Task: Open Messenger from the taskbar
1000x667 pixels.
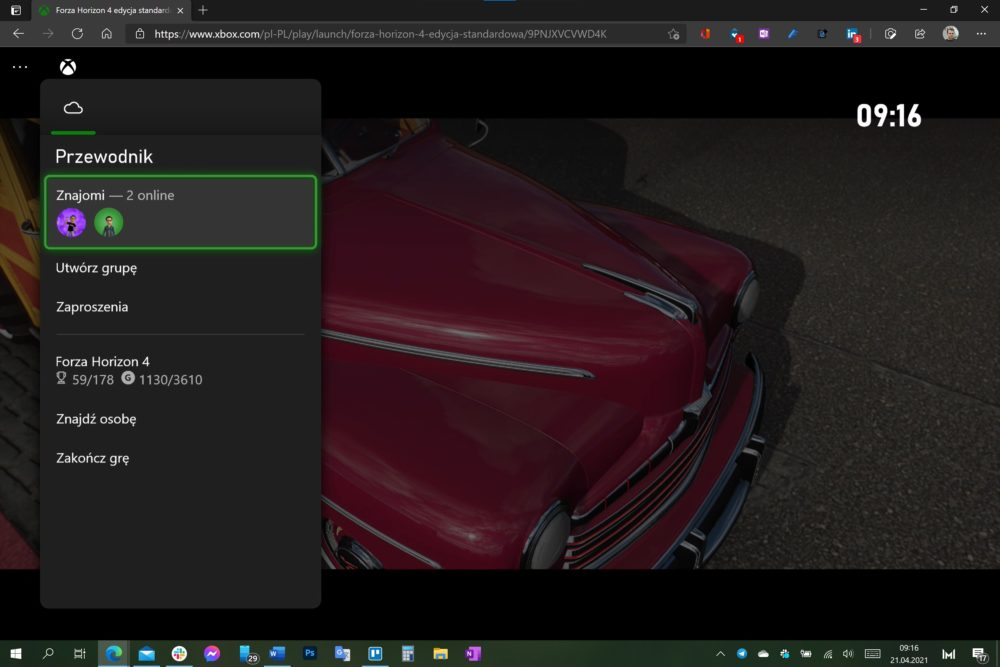Action: pyautogui.click(x=212, y=654)
